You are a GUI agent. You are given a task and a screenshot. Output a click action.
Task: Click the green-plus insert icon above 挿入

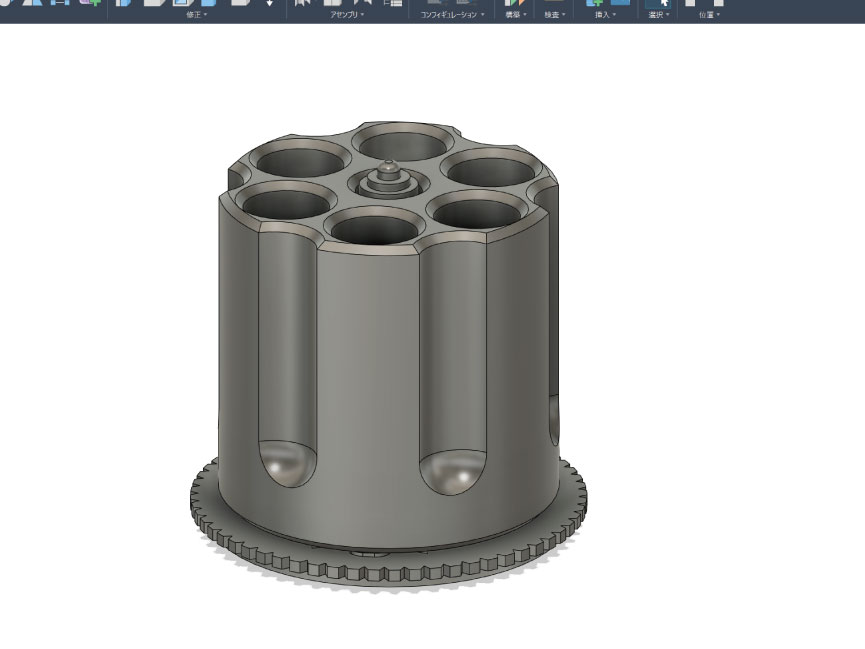coord(593,3)
